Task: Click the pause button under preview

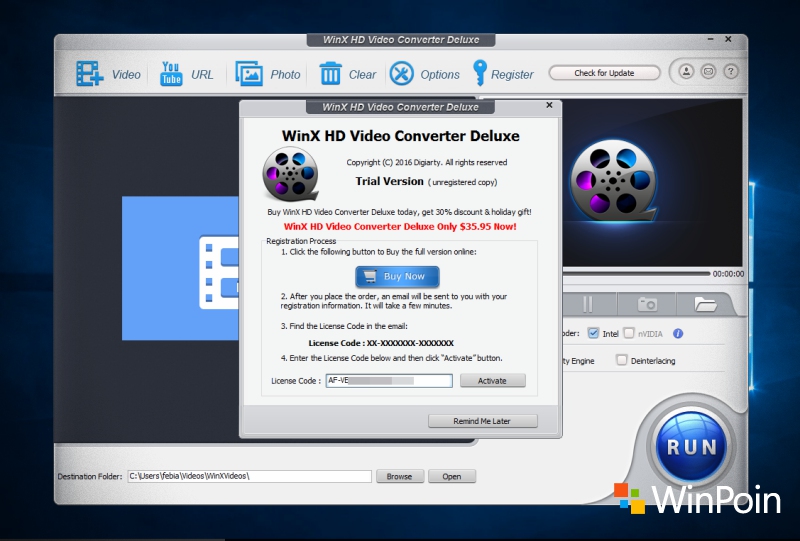Action: (588, 305)
